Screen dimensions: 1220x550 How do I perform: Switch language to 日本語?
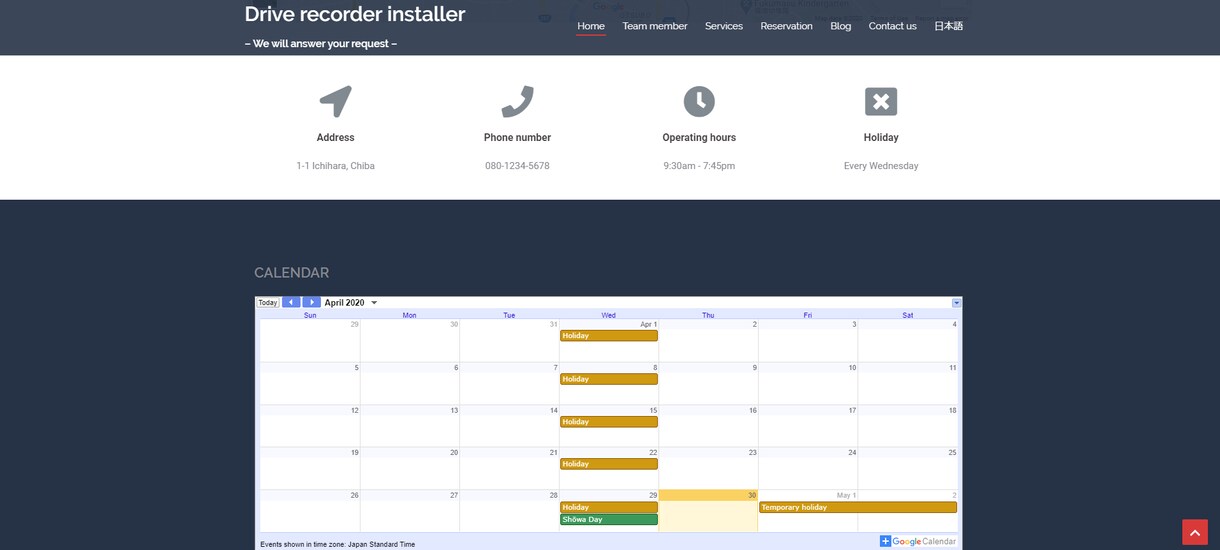(948, 26)
